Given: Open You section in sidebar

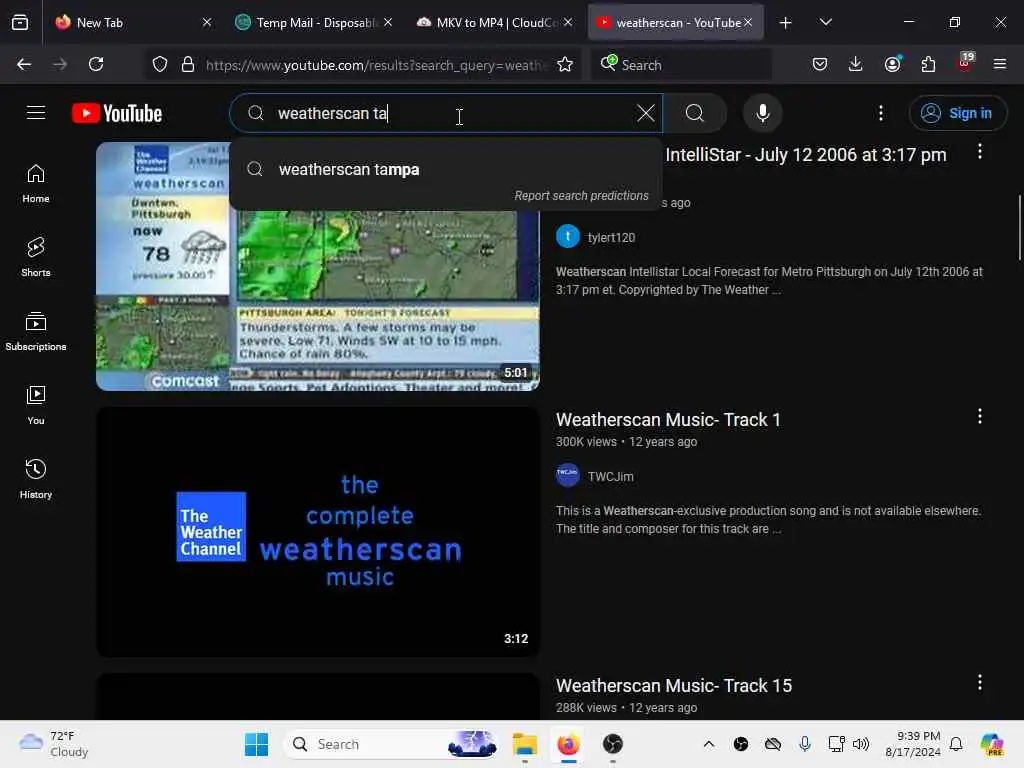Looking at the screenshot, I should point(36,406).
